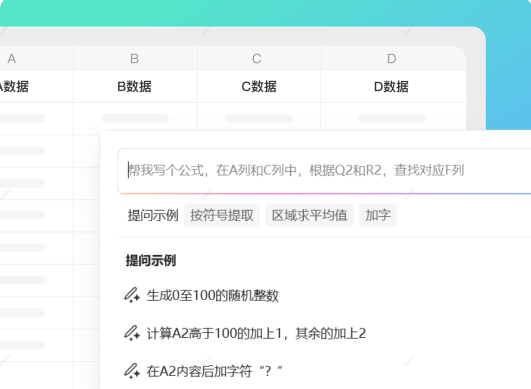The height and width of the screenshot is (389, 531).
Task: Select column C header
Action: click(259, 58)
